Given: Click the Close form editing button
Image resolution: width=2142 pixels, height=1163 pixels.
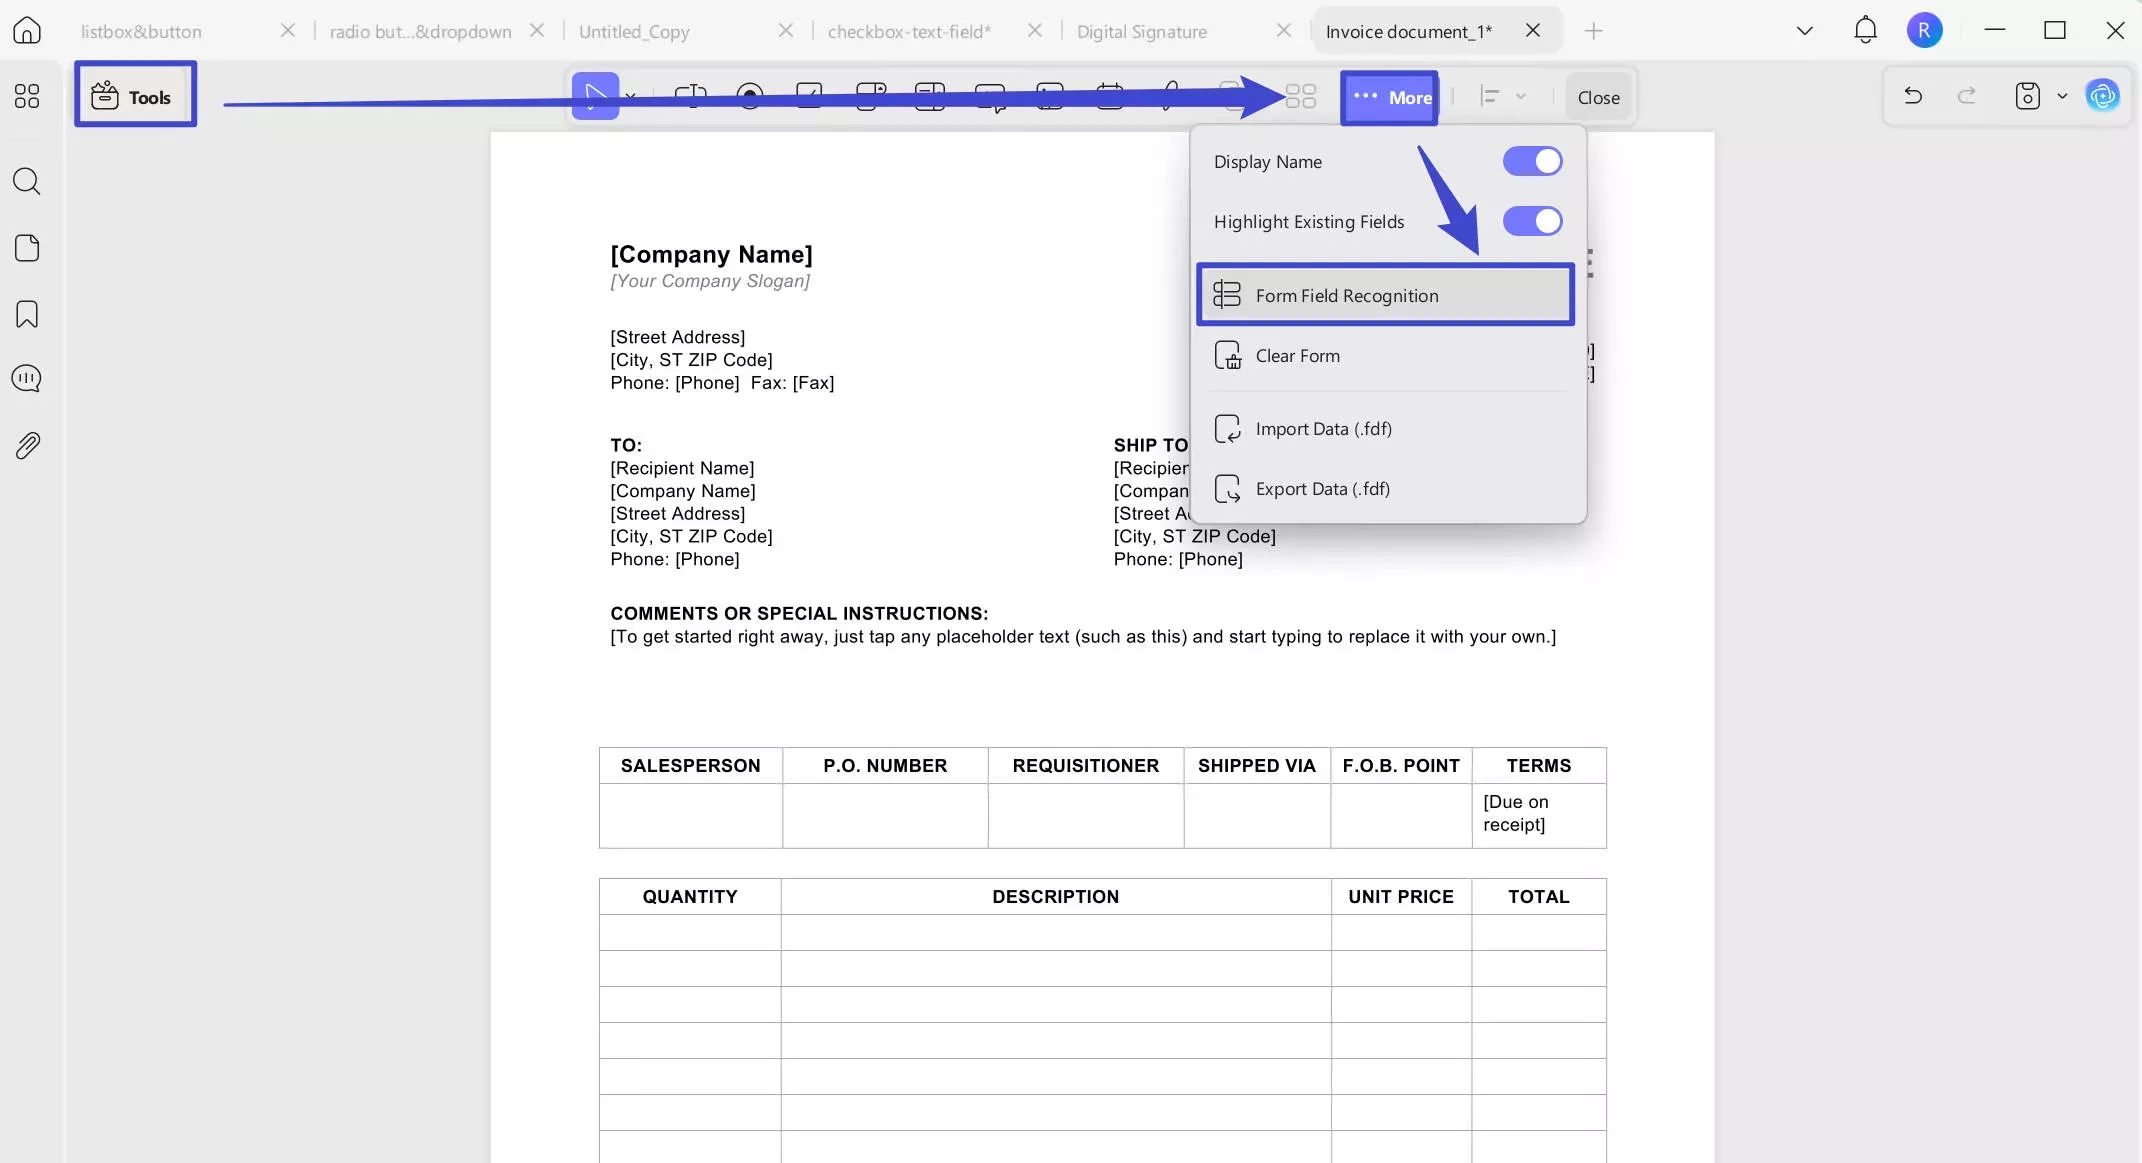Looking at the screenshot, I should point(1598,97).
